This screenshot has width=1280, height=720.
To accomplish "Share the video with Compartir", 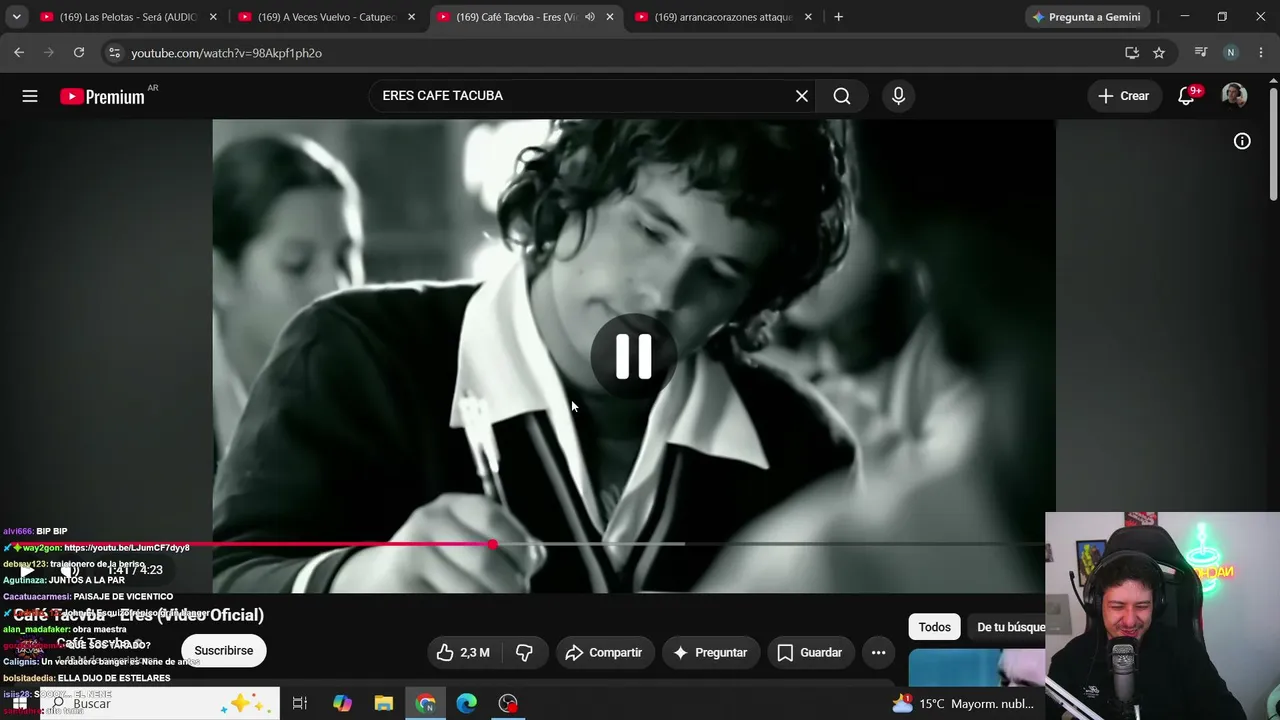I will (604, 653).
